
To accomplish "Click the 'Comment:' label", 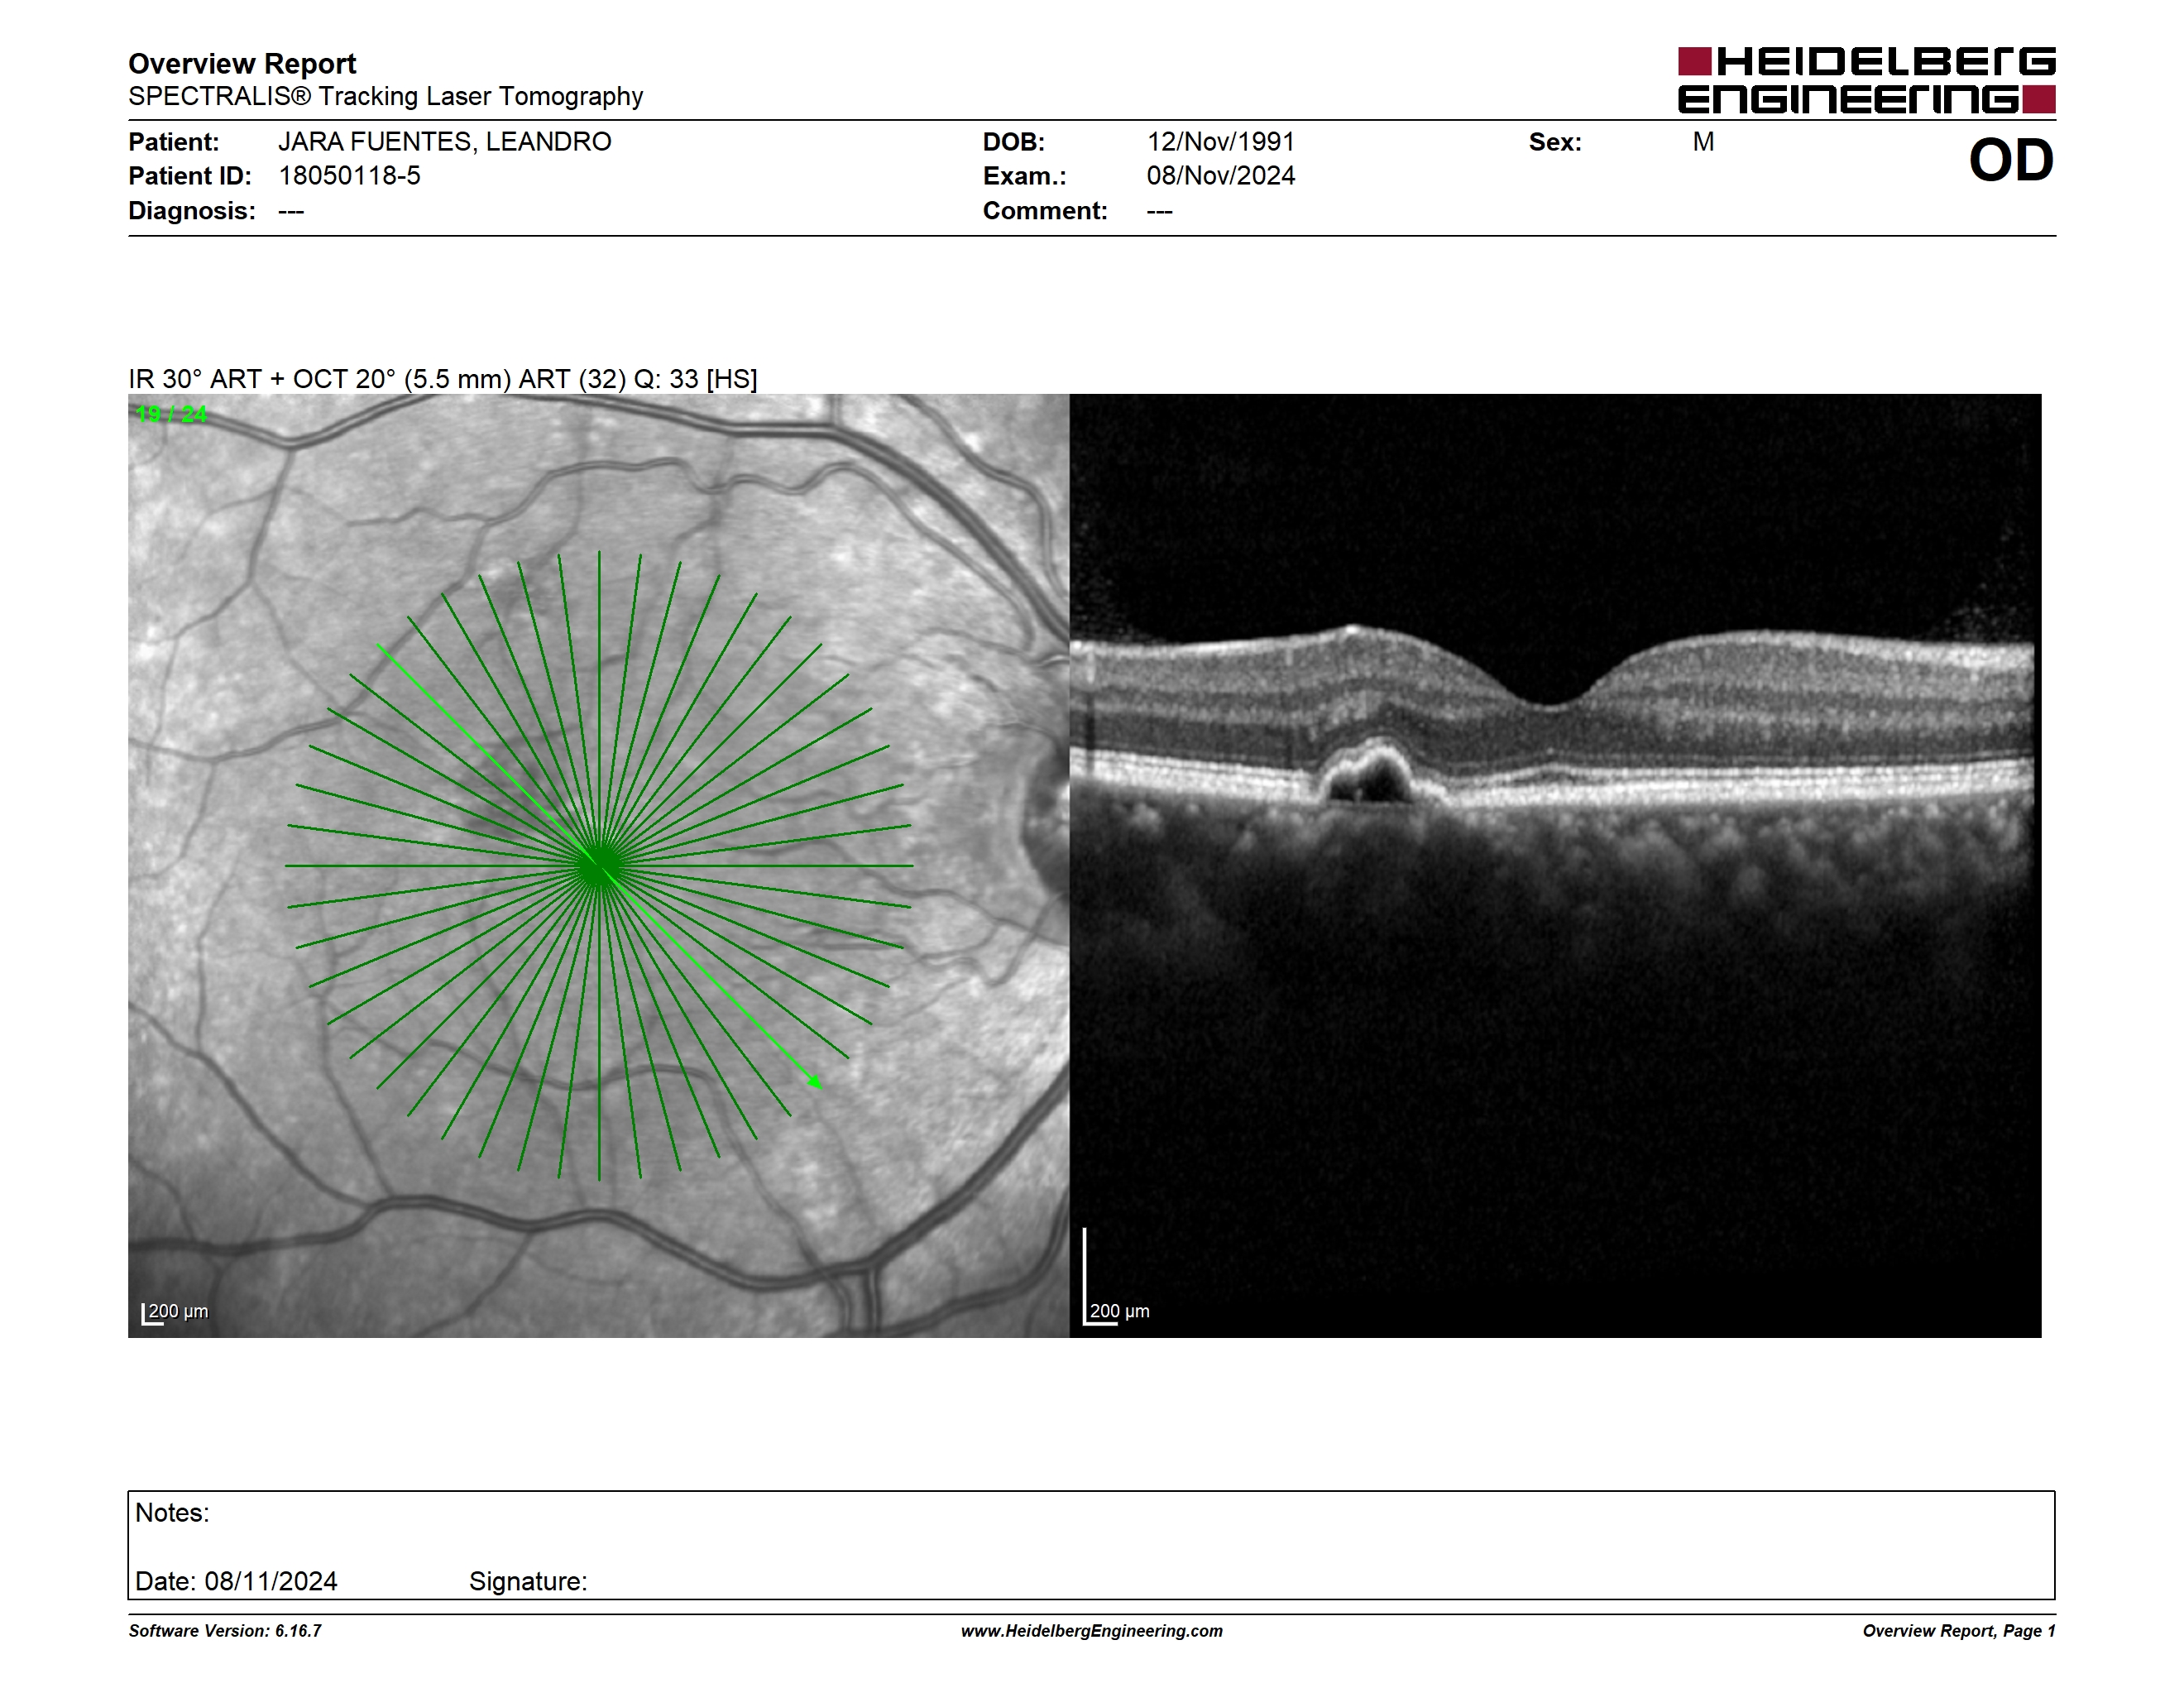I will coord(1045,211).
